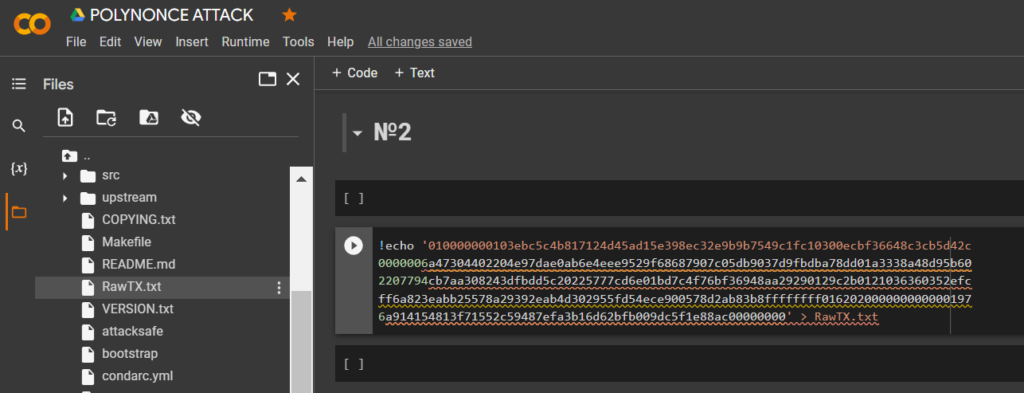Open the File menu

point(76,42)
